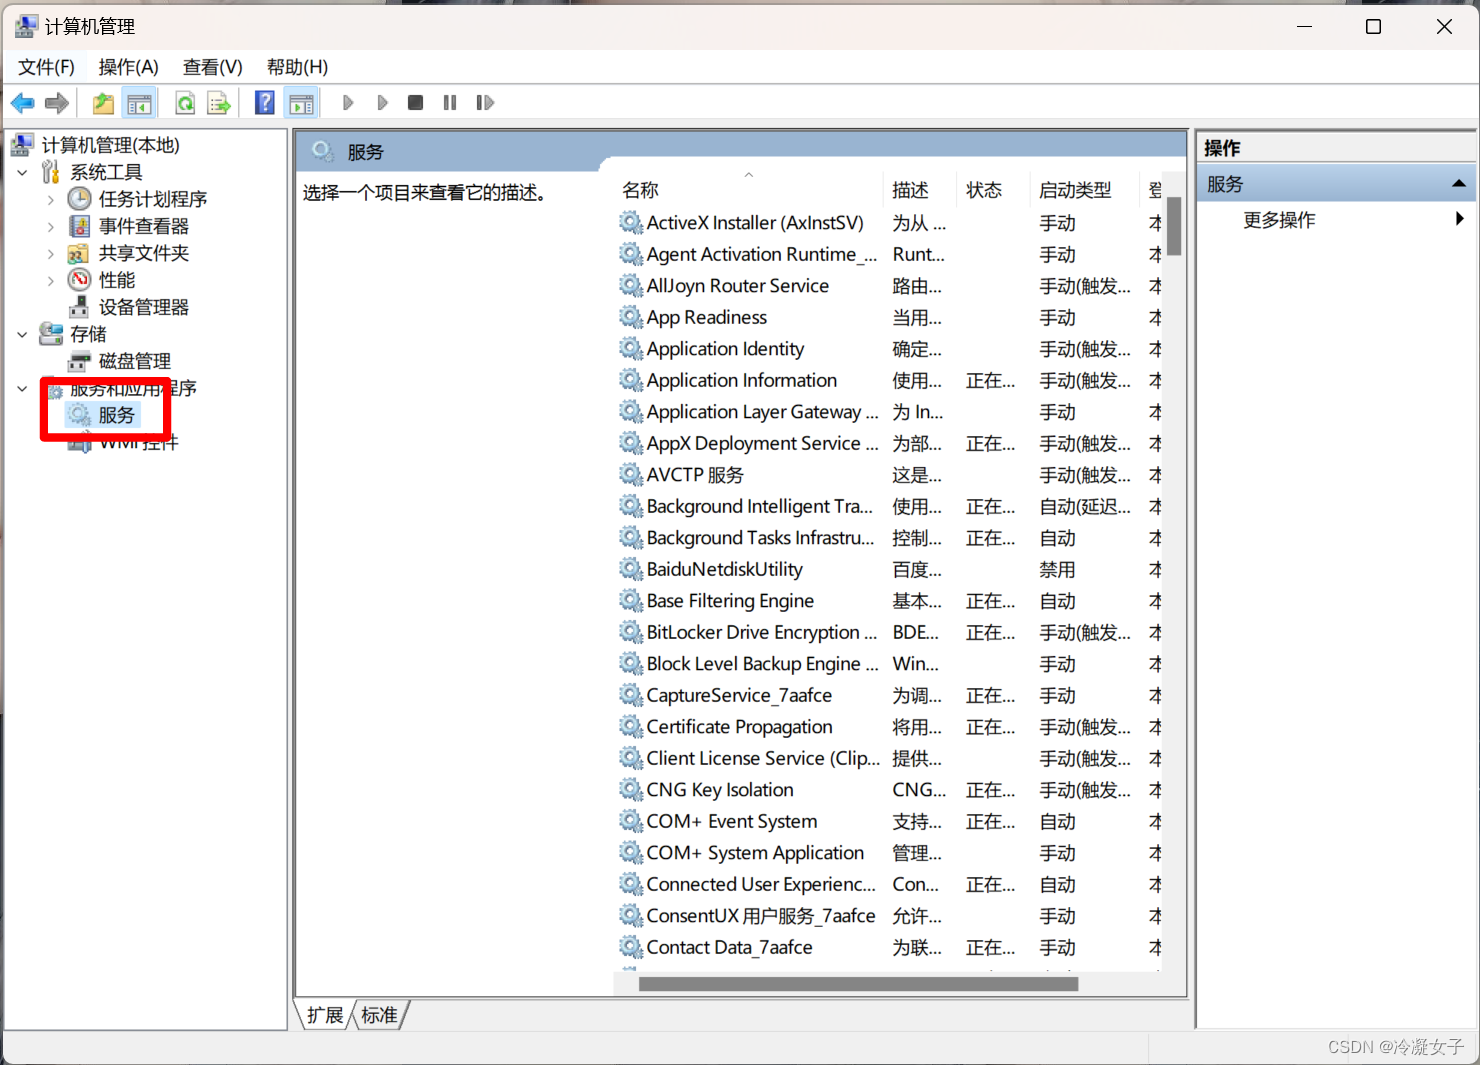Expand the 任务计划程序 node arrow
Viewport: 1480px width, 1065px height.
(51, 199)
